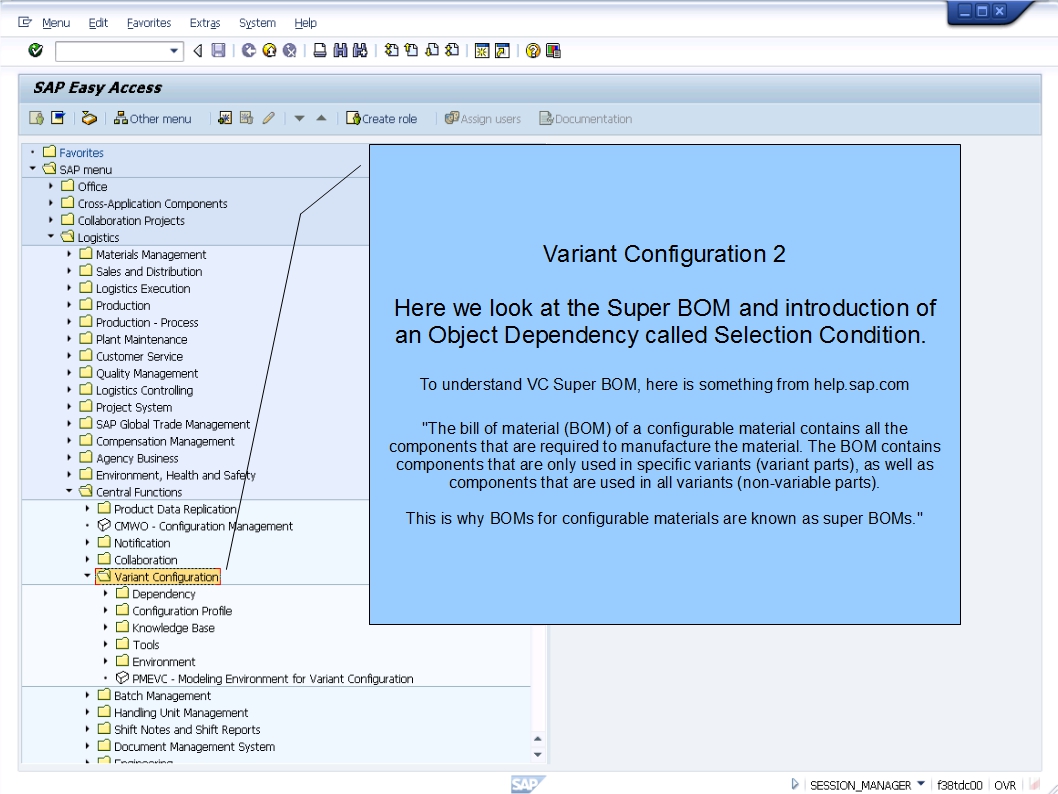Screen dimensions: 1058x794
Task: Click the SAP Business Workplace icon
Action: point(89,119)
